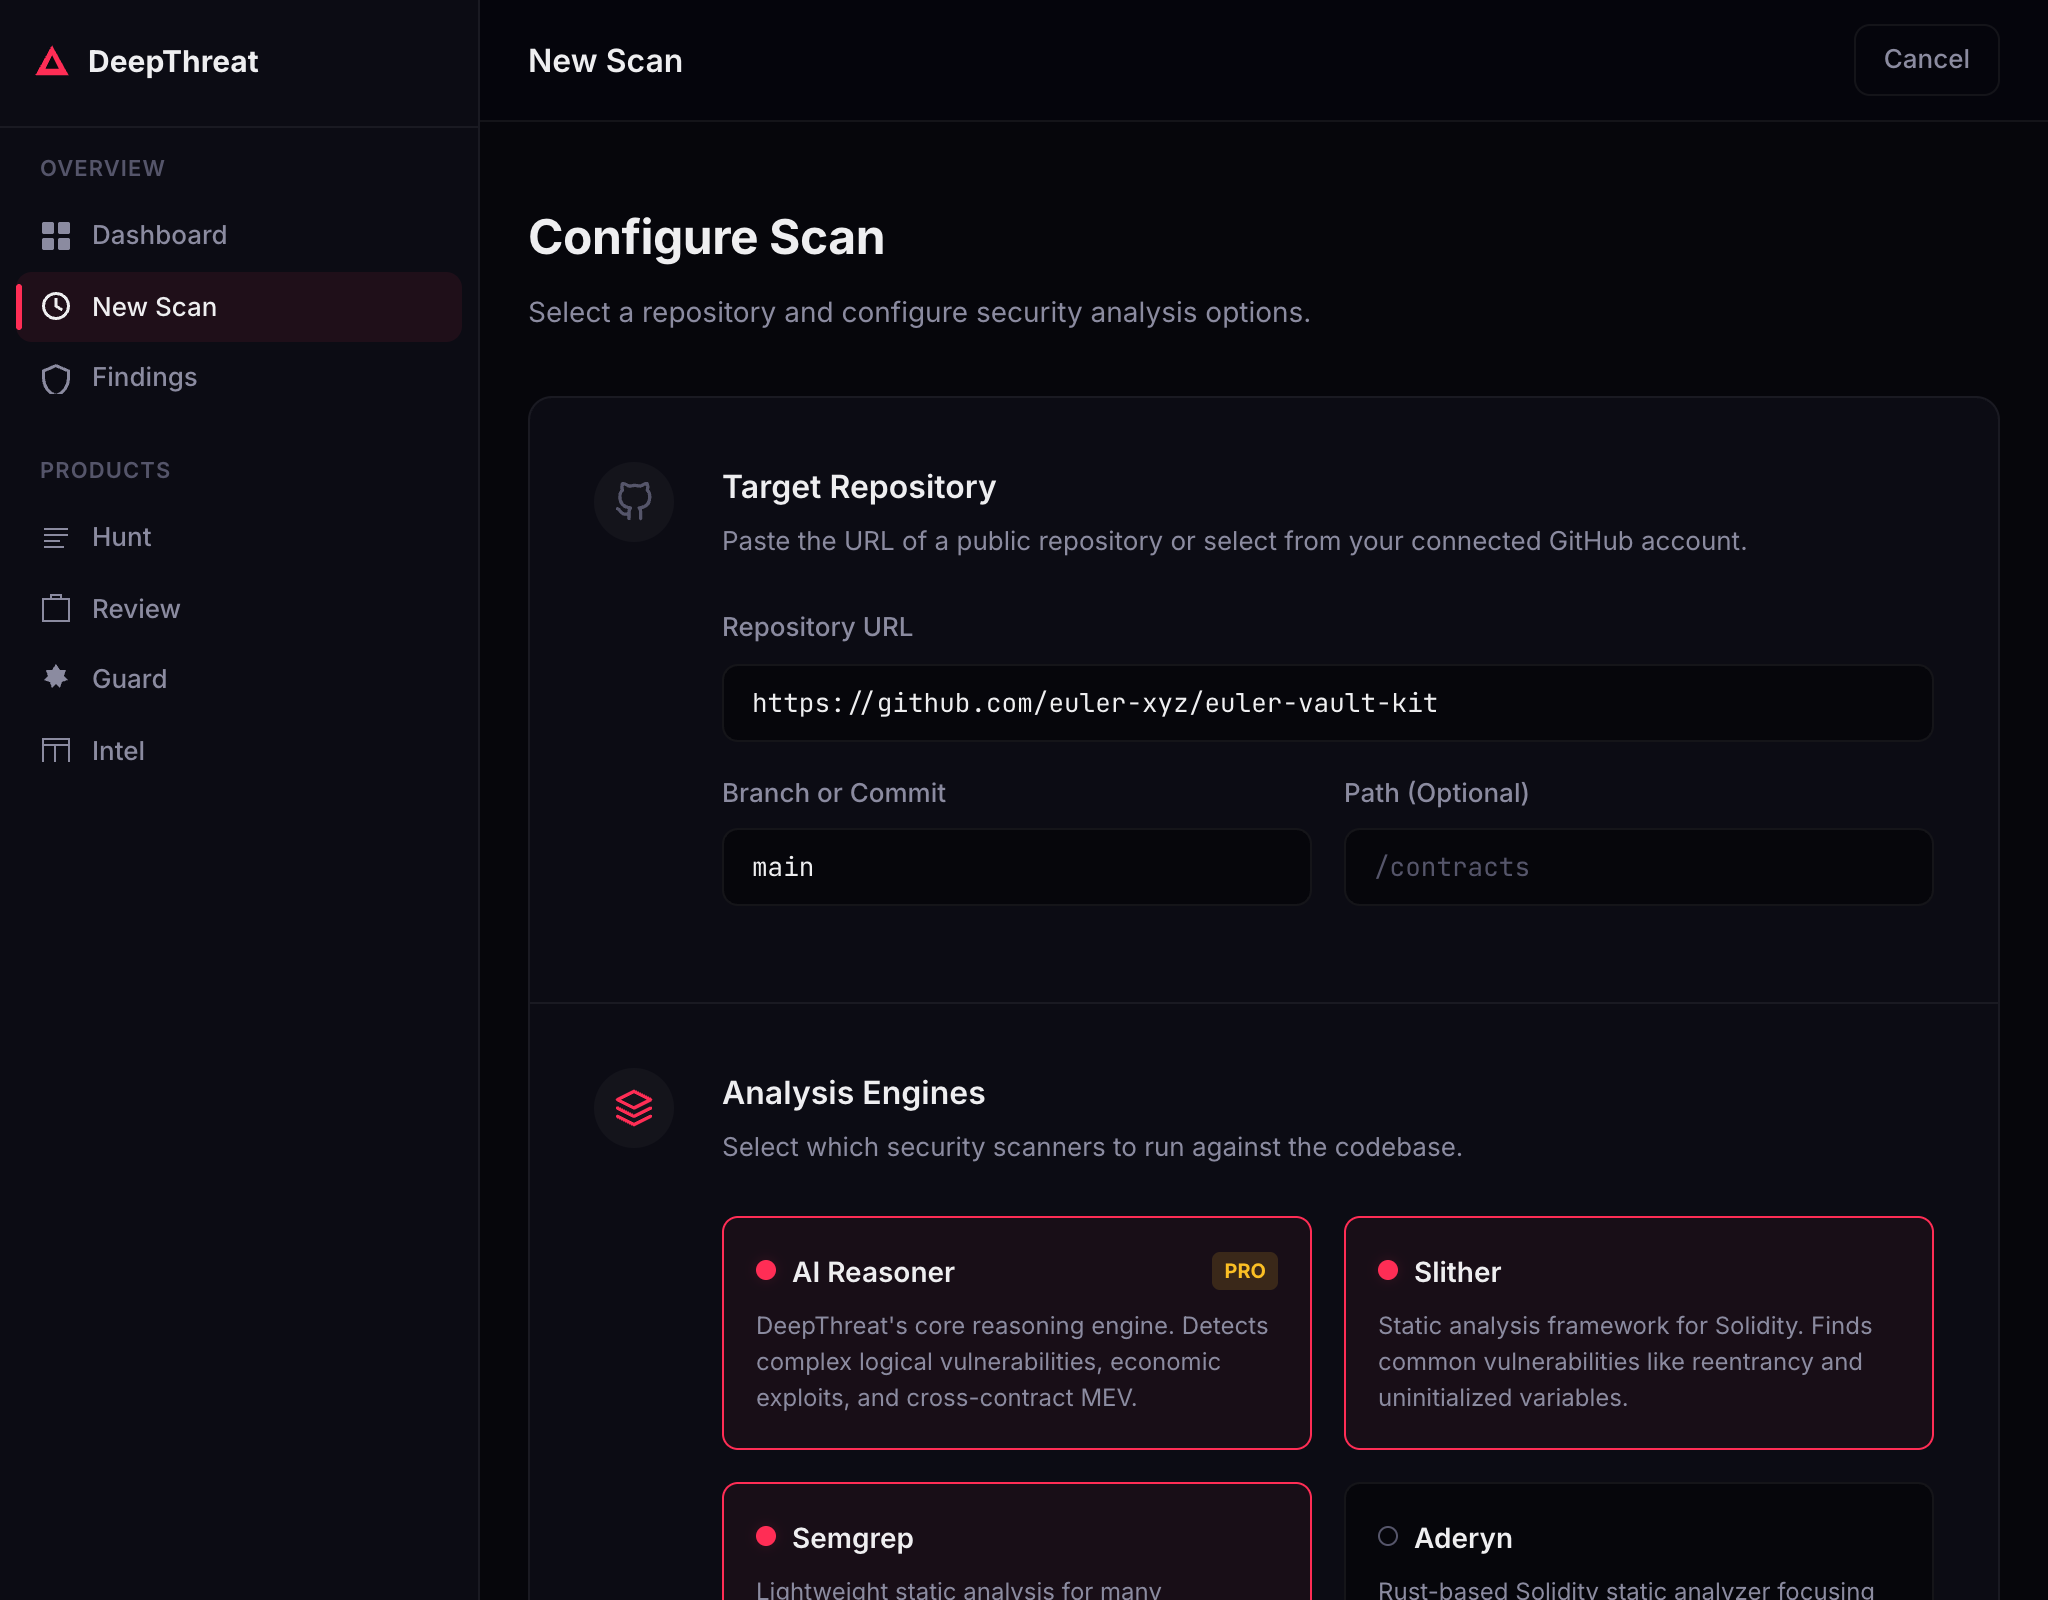Click the Dashboard grid icon
This screenshot has width=2048, height=1600.
[x=56, y=236]
